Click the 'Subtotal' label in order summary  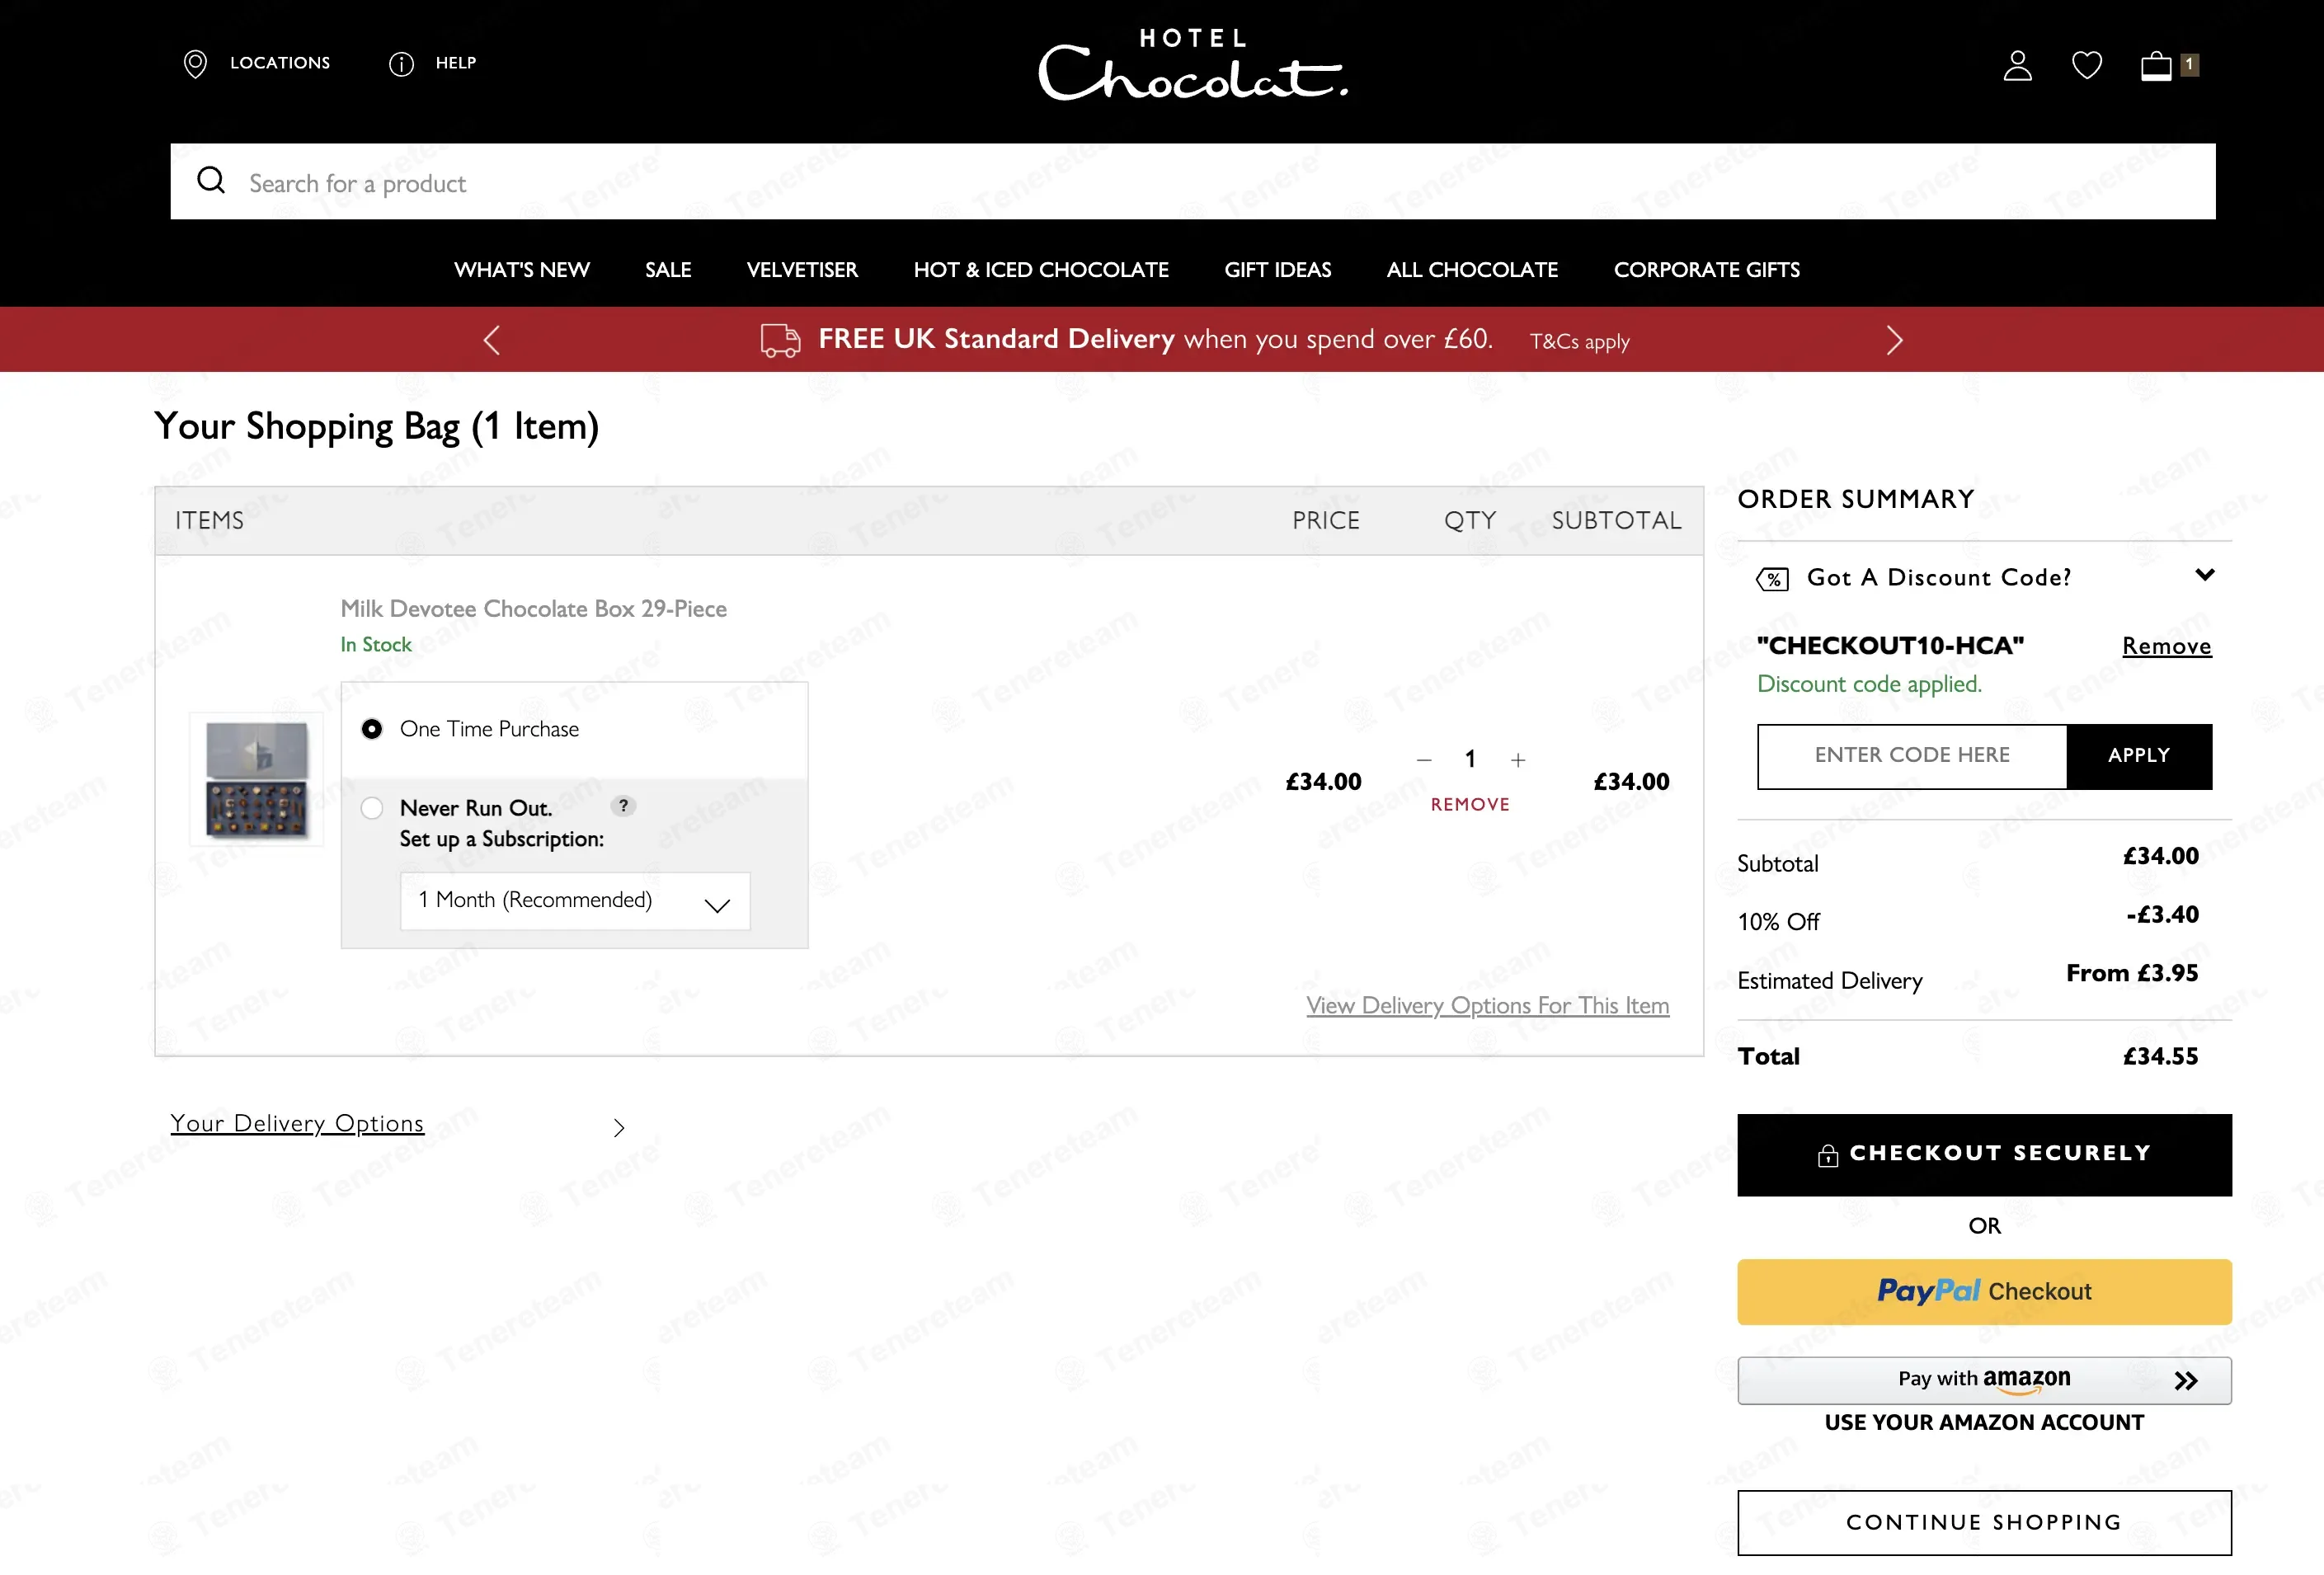1777,864
